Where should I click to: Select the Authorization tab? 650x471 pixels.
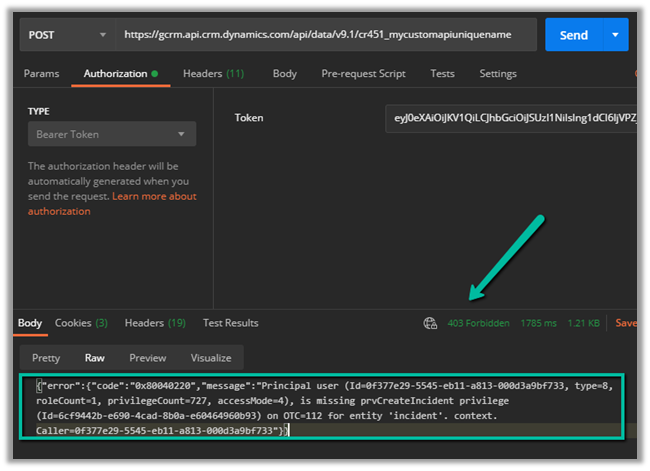115,74
